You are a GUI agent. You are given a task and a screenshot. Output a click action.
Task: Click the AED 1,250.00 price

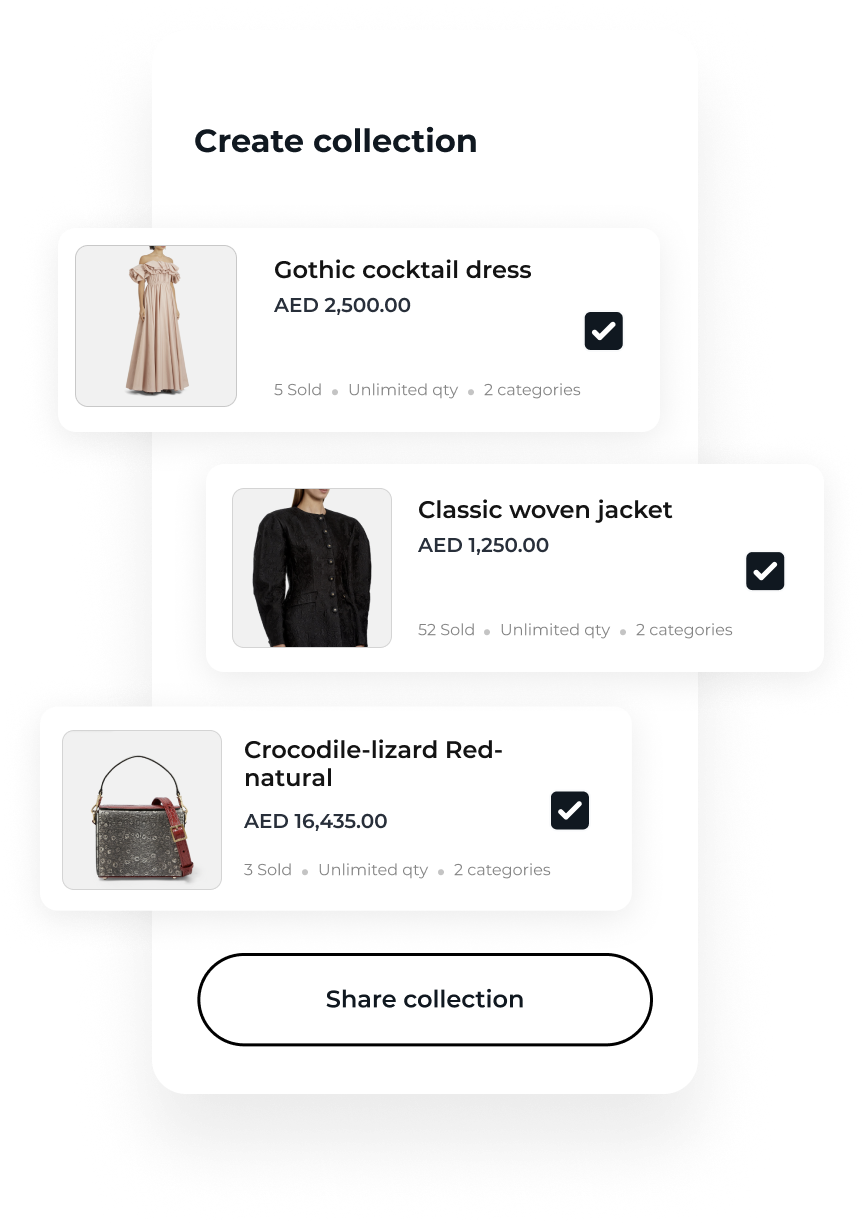coord(484,545)
